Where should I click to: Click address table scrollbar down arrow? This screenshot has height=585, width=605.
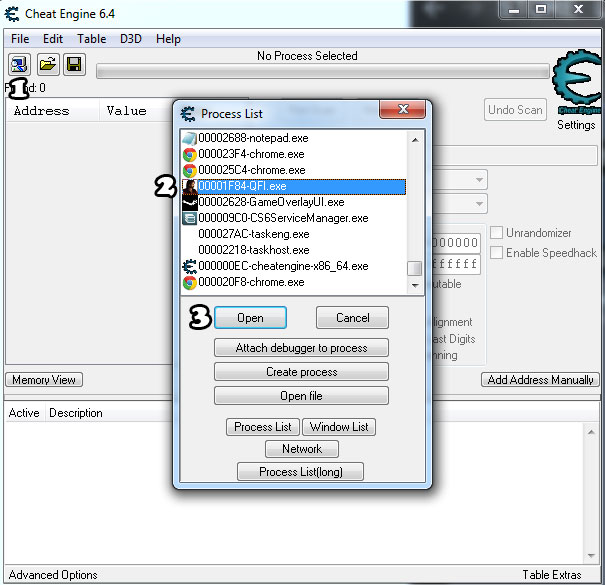point(591,556)
